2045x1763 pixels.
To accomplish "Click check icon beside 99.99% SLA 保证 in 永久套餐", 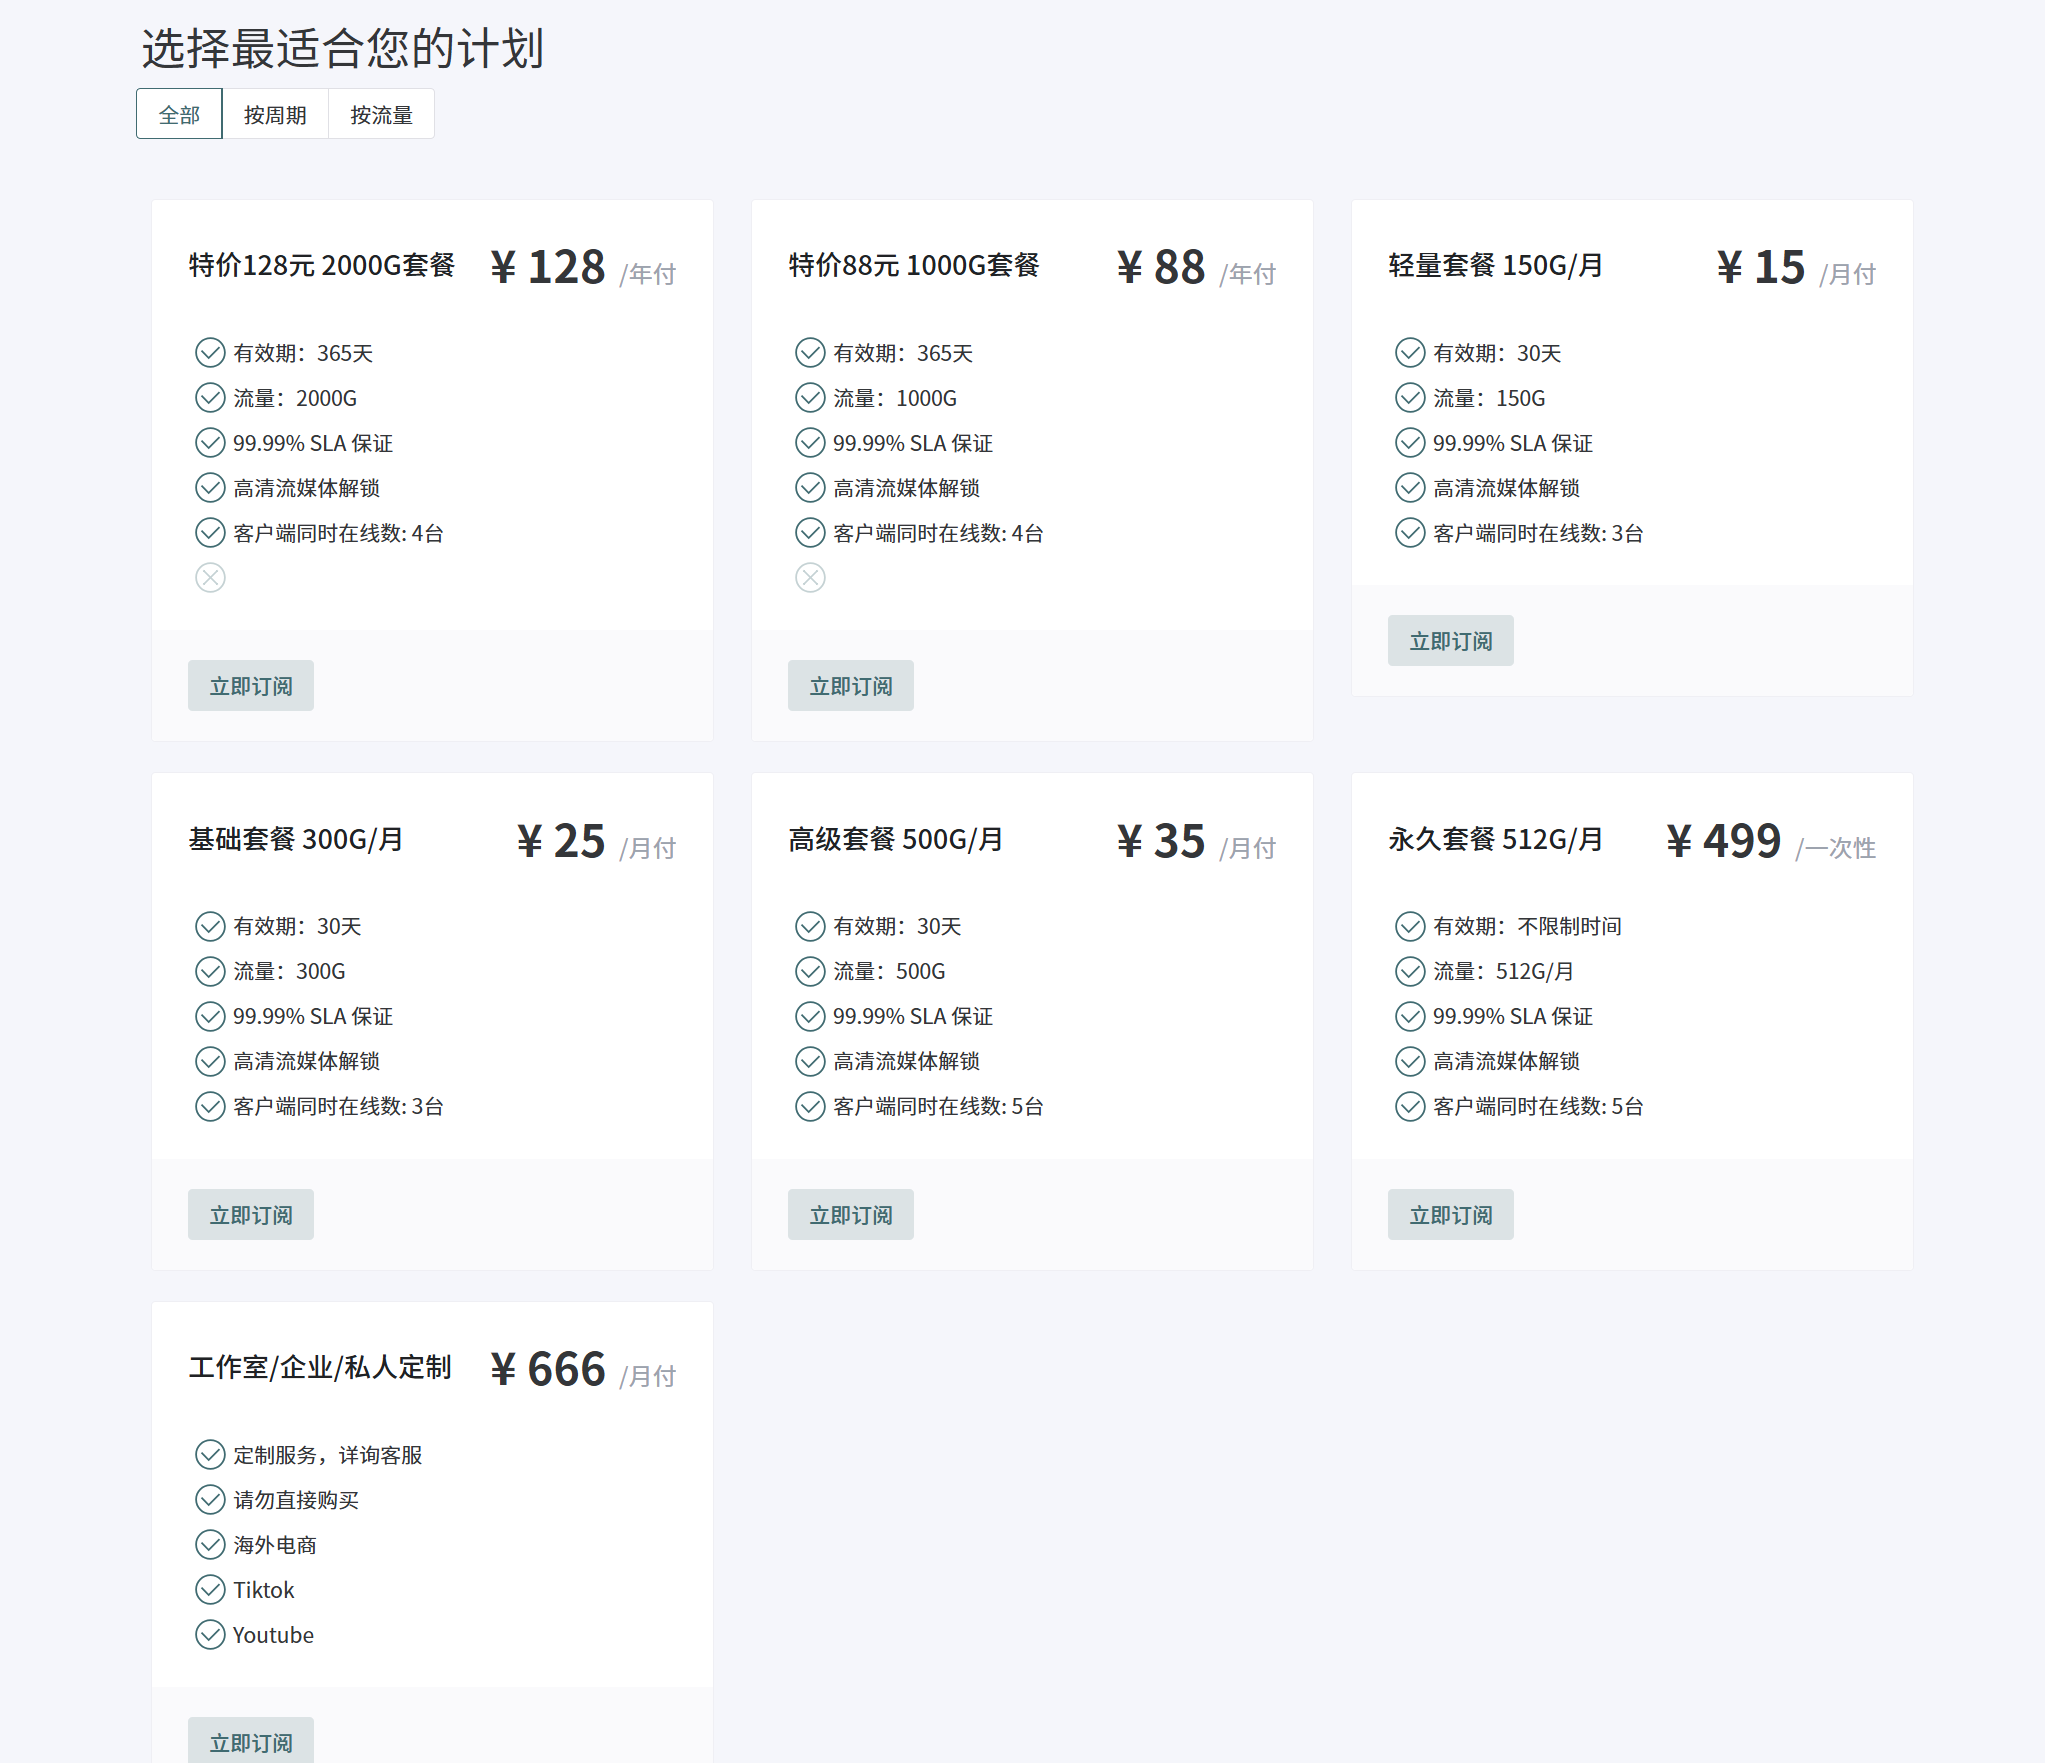I will click(1410, 1016).
